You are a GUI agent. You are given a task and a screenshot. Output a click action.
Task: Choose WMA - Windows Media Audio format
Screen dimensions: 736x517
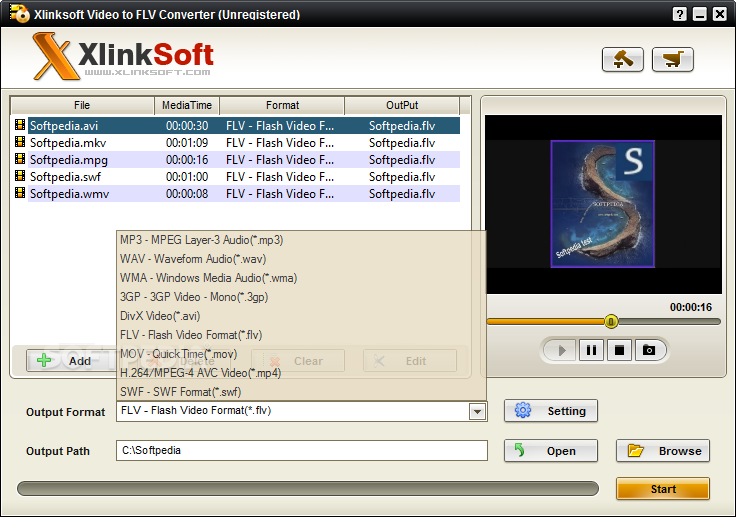(301, 278)
